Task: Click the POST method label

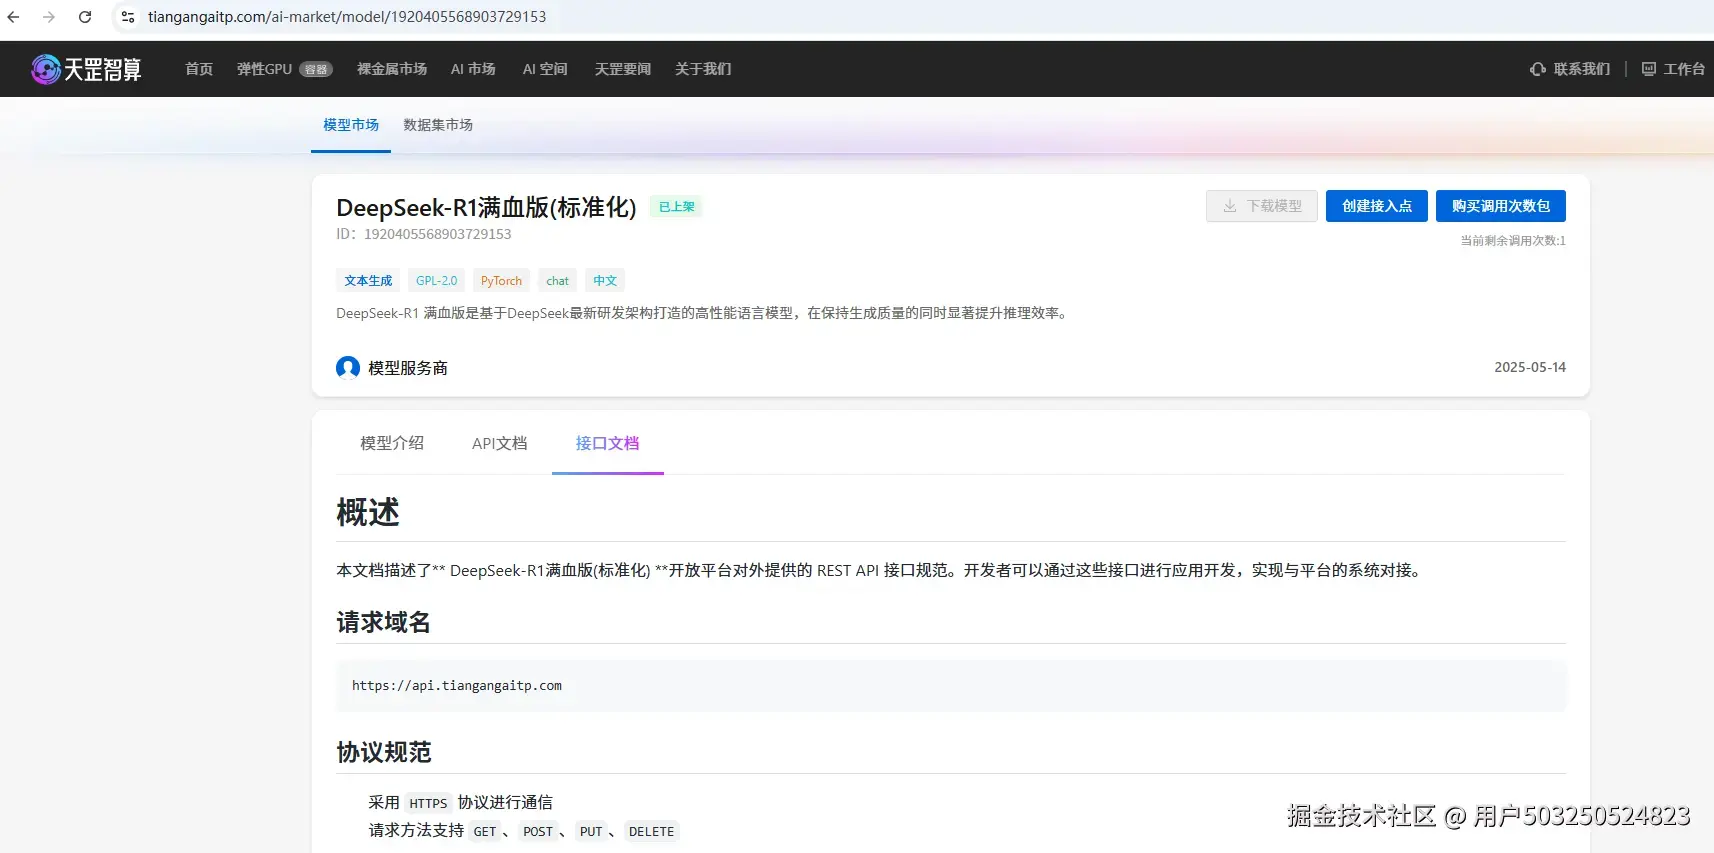Action: click(x=538, y=831)
